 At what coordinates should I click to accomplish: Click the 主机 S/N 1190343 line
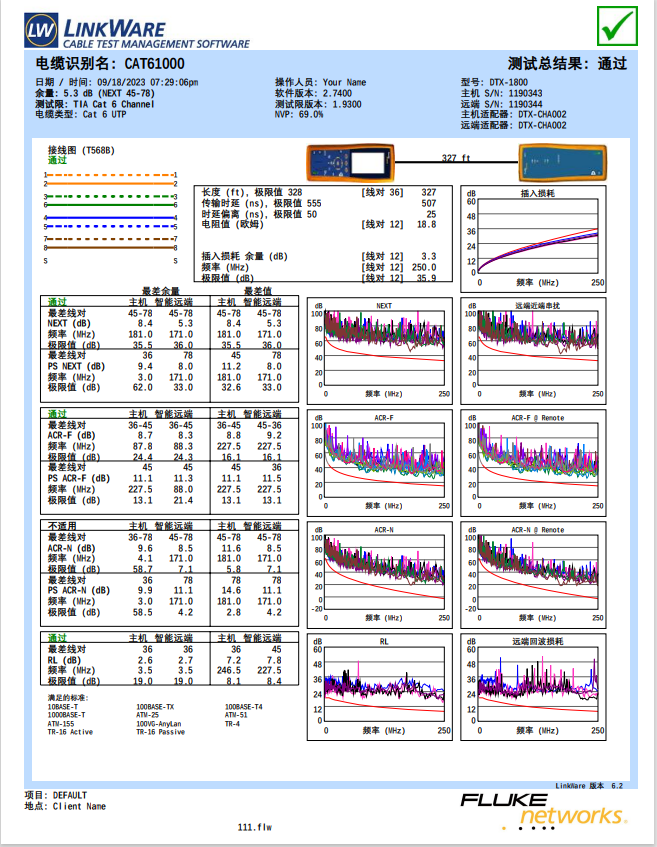tap(501, 93)
